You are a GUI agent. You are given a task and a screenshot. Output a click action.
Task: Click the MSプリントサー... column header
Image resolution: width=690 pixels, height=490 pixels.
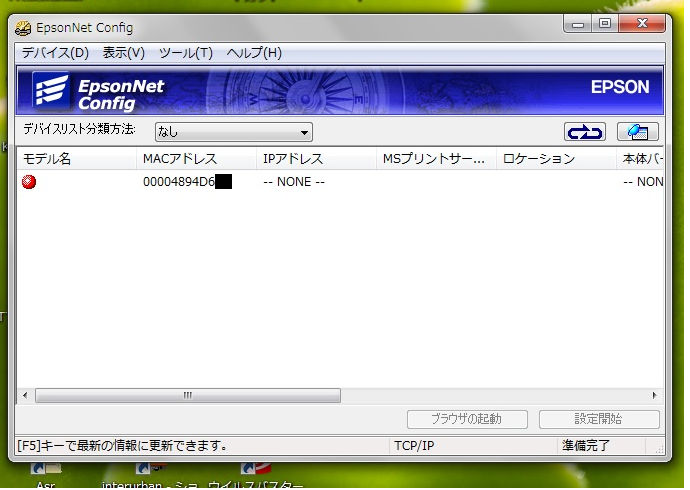pos(439,160)
